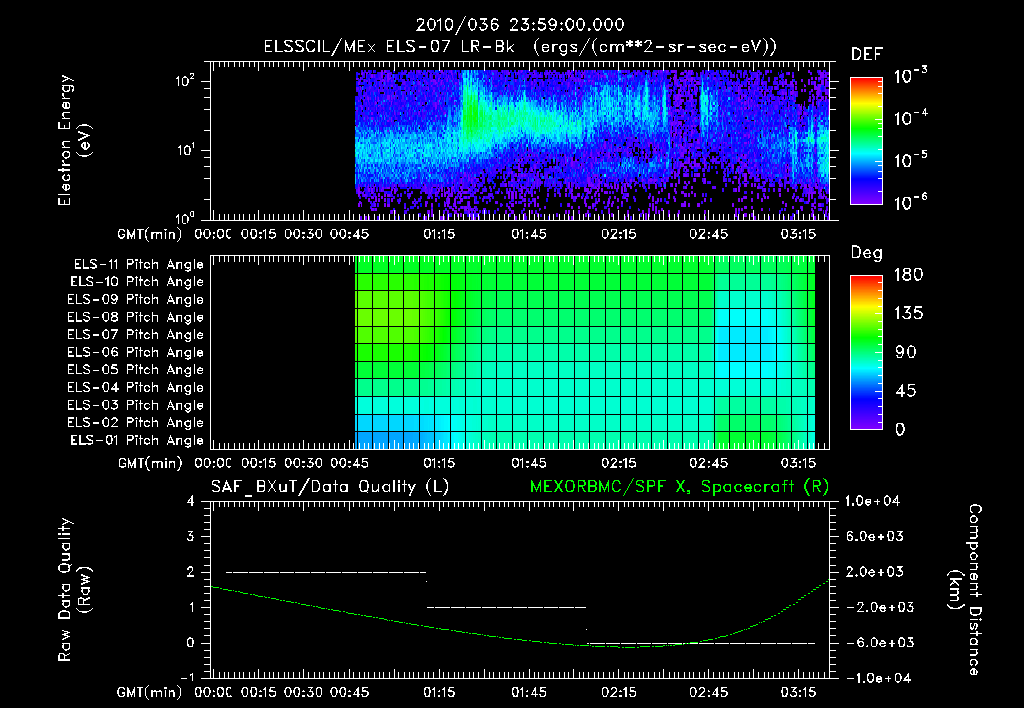Click the 01:15 time tick under the electron spectrogram
Screen dimensions: 1024x708
[439, 234]
